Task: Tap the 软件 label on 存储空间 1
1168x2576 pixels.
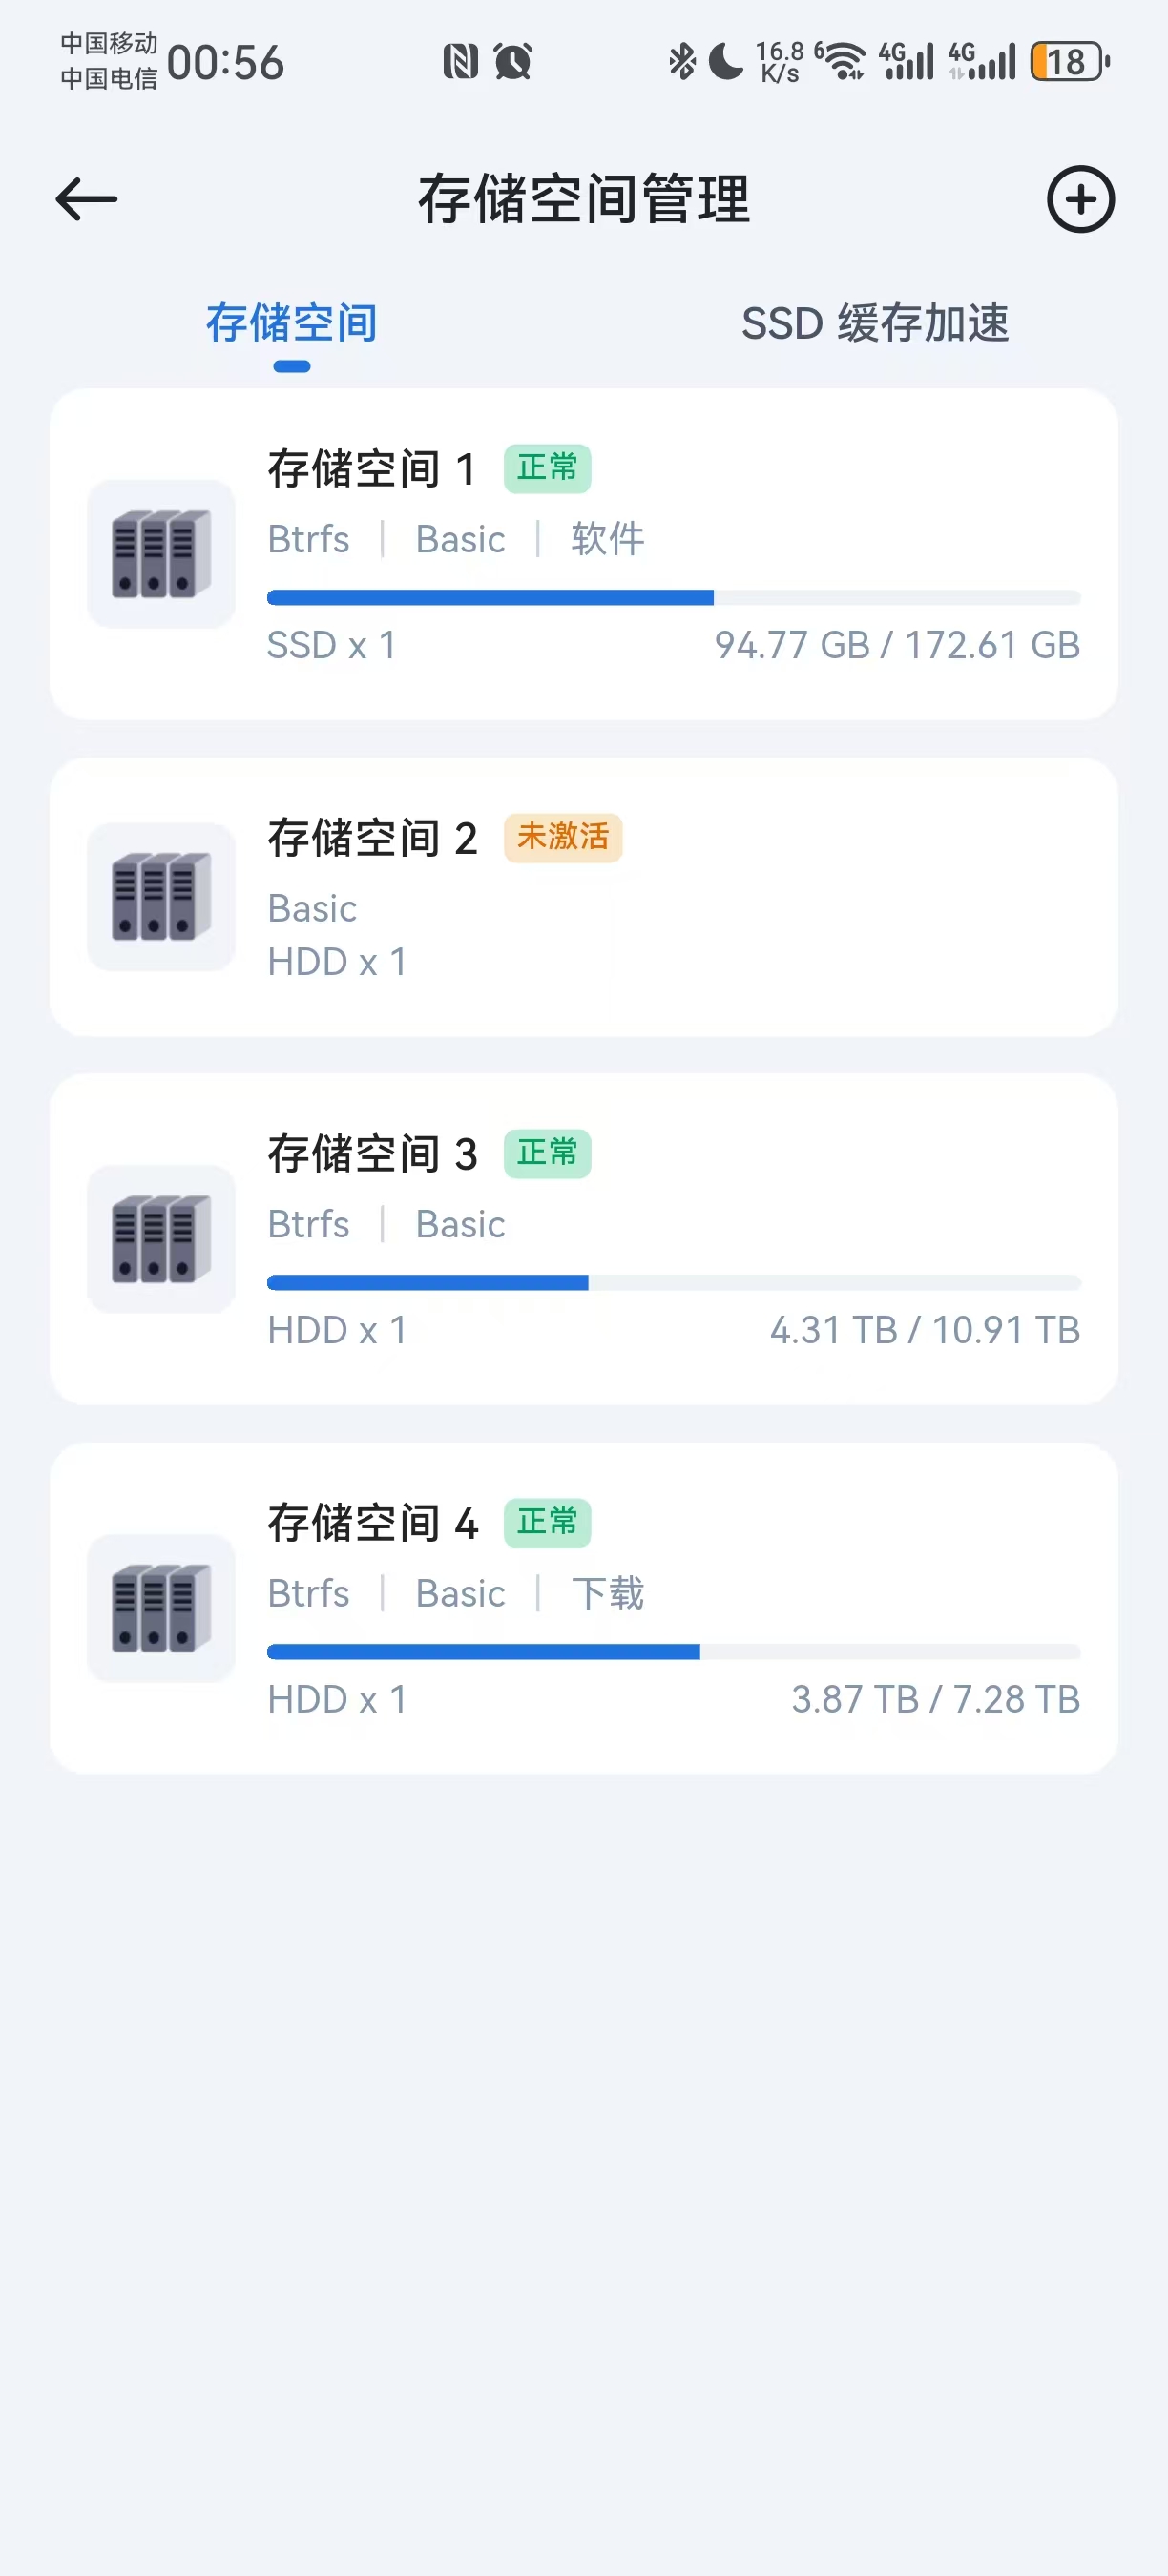Action: pyautogui.click(x=608, y=539)
